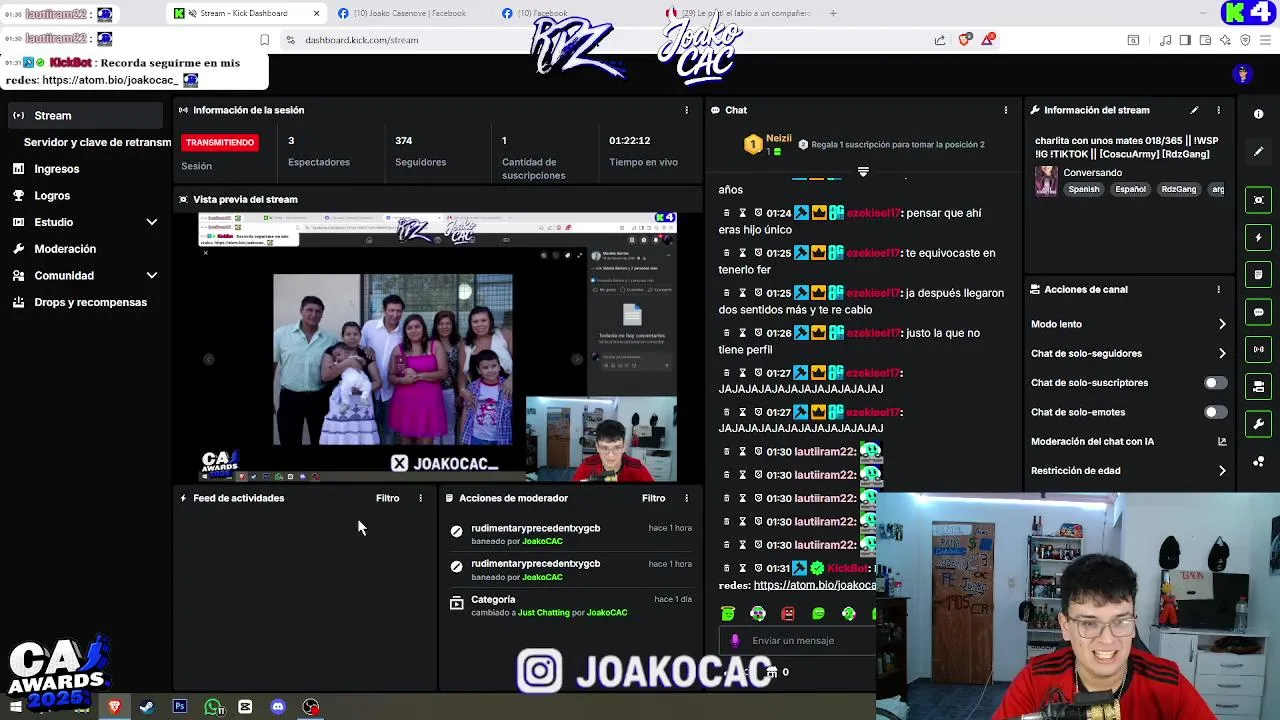This screenshot has width=1280, height=720.
Task: Click the purple microphone icon in message box
Action: coord(736,641)
